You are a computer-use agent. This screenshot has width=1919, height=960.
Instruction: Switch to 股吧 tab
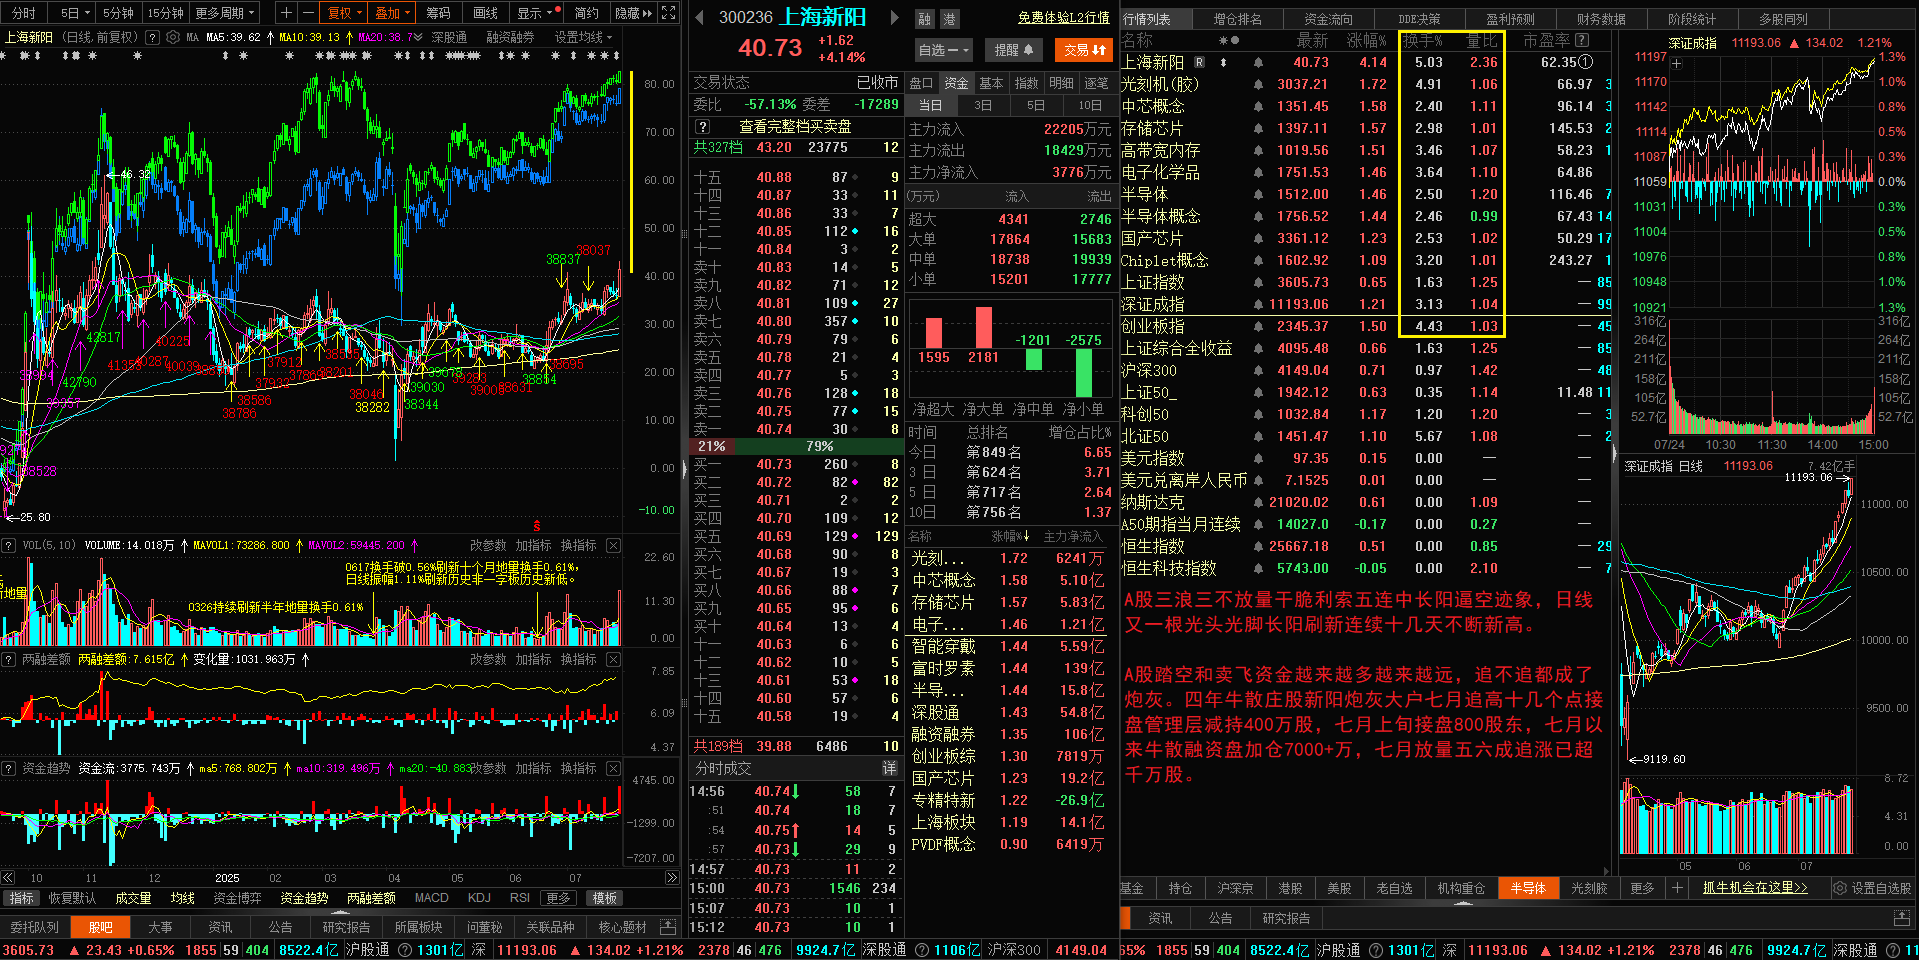[101, 927]
